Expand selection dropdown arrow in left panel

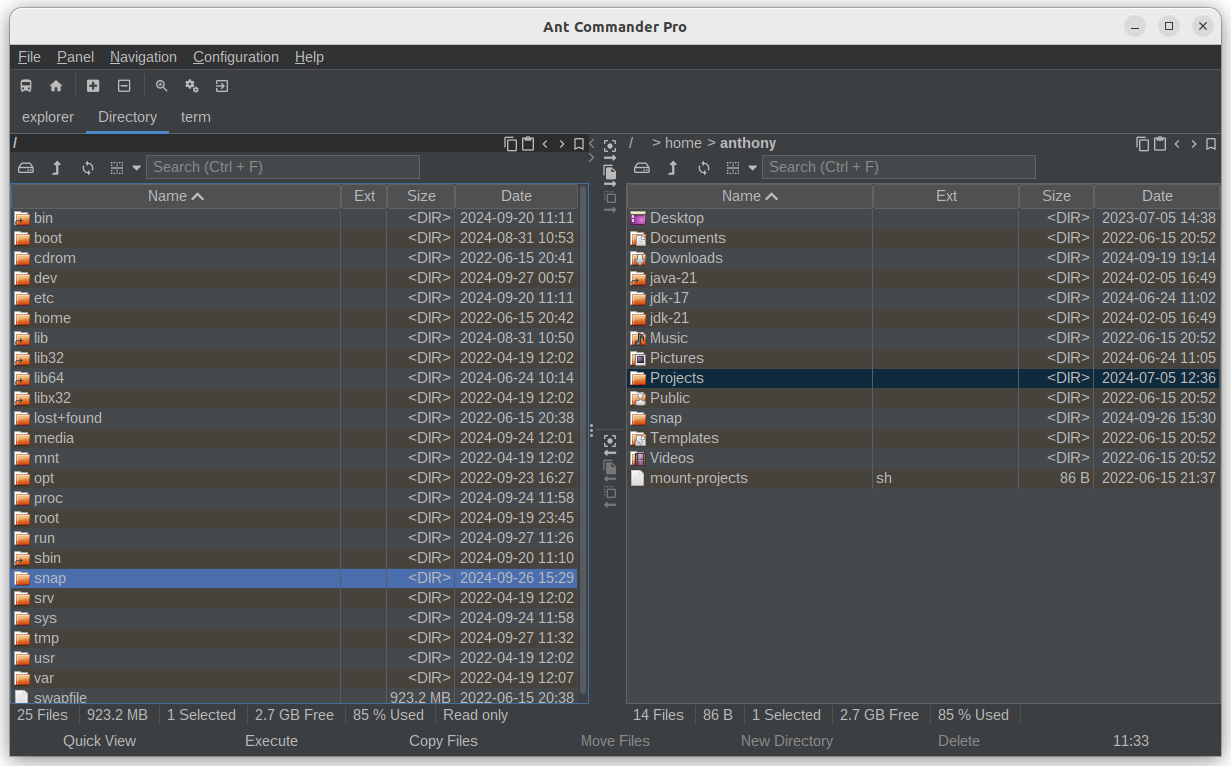tap(137, 168)
